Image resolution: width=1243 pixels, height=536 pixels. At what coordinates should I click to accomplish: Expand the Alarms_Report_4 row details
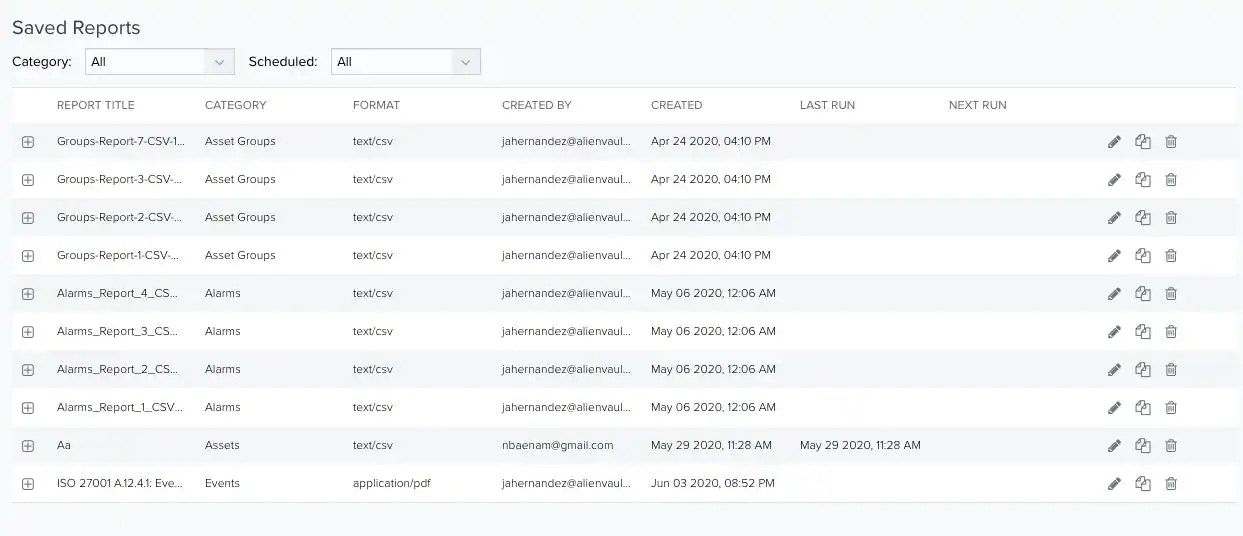(28, 294)
